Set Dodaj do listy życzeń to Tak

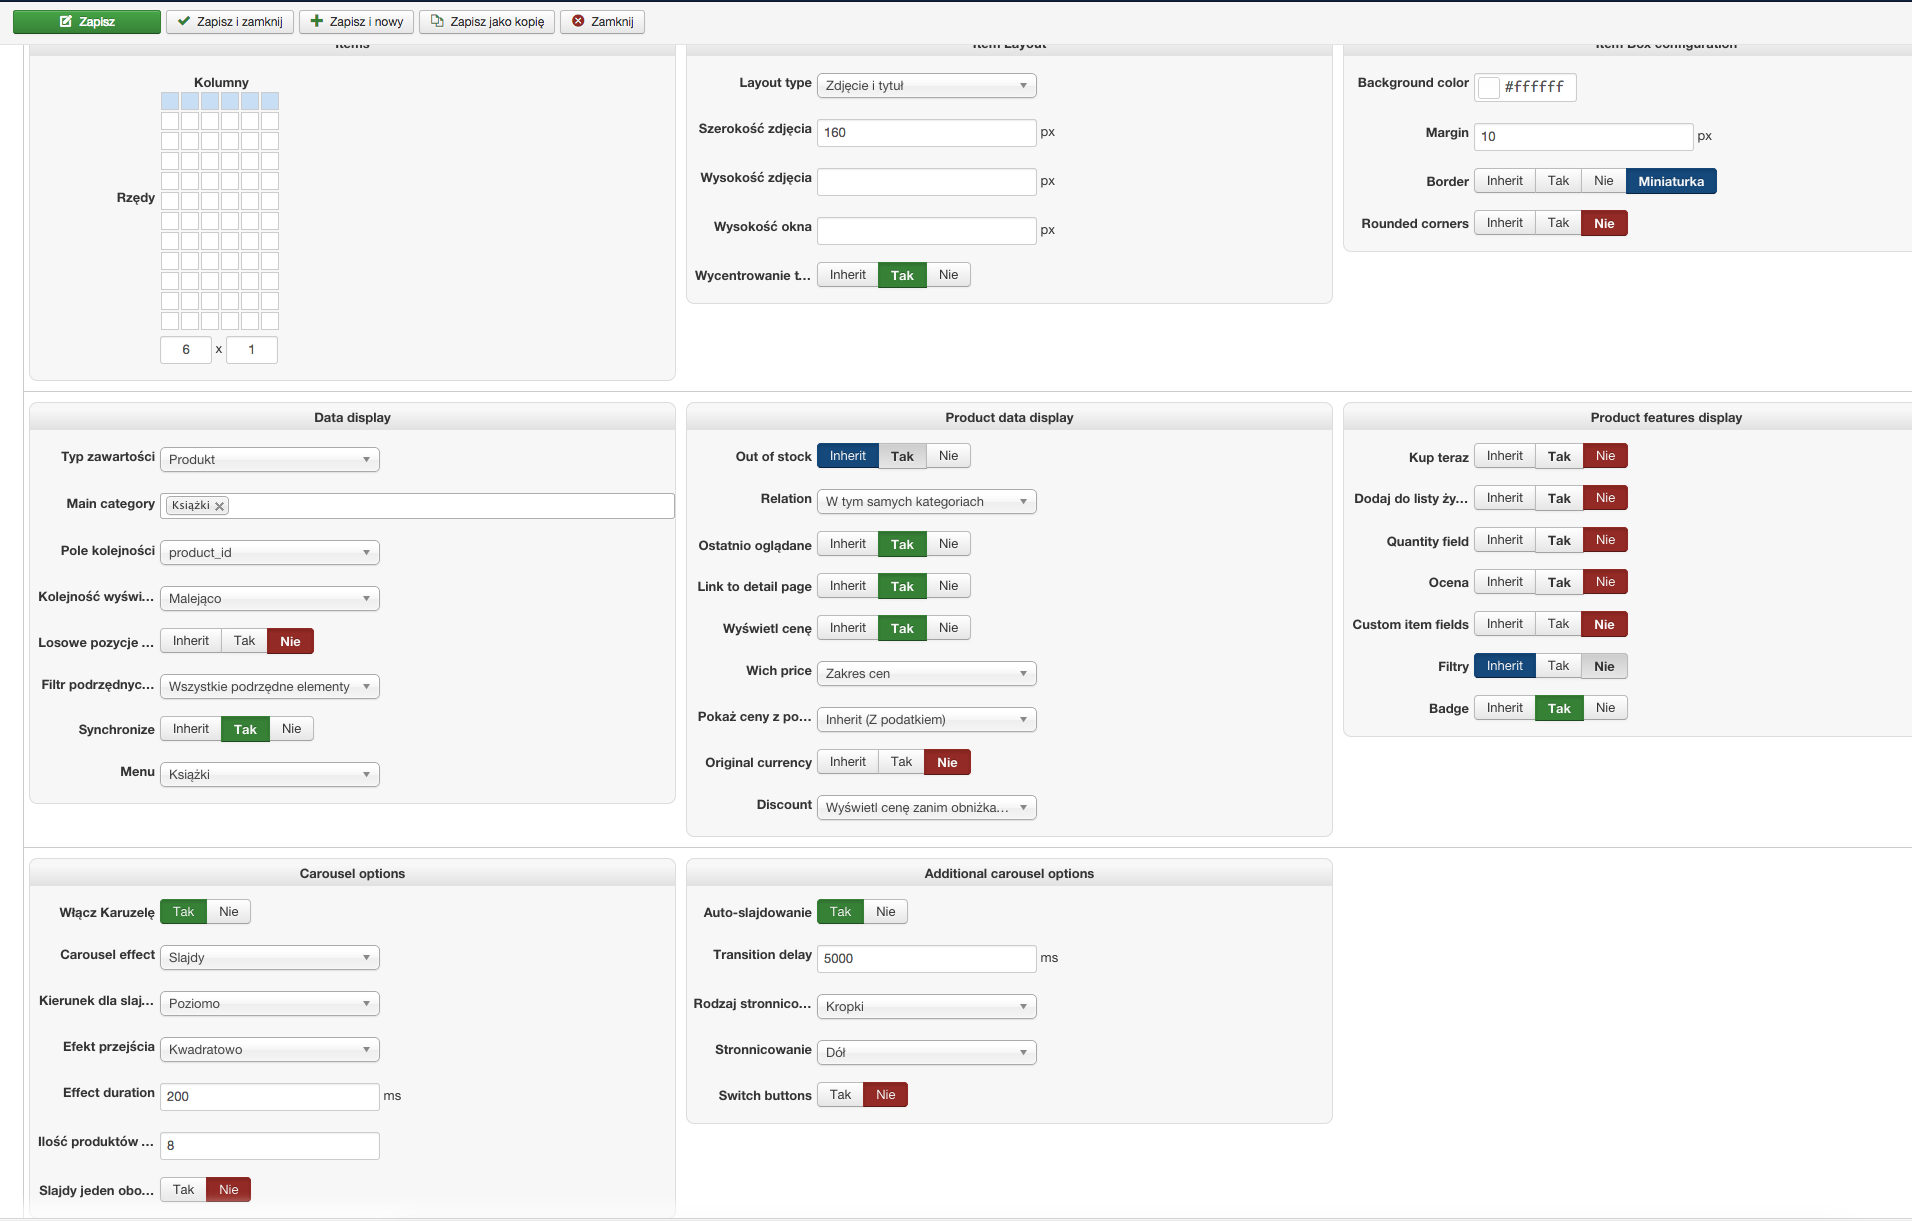(x=1559, y=498)
